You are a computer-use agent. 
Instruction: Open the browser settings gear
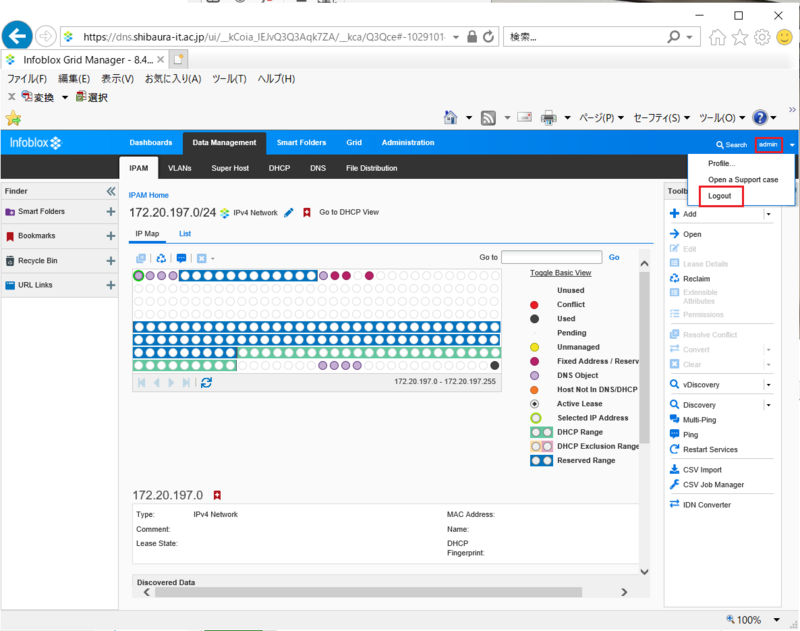pyautogui.click(x=762, y=37)
